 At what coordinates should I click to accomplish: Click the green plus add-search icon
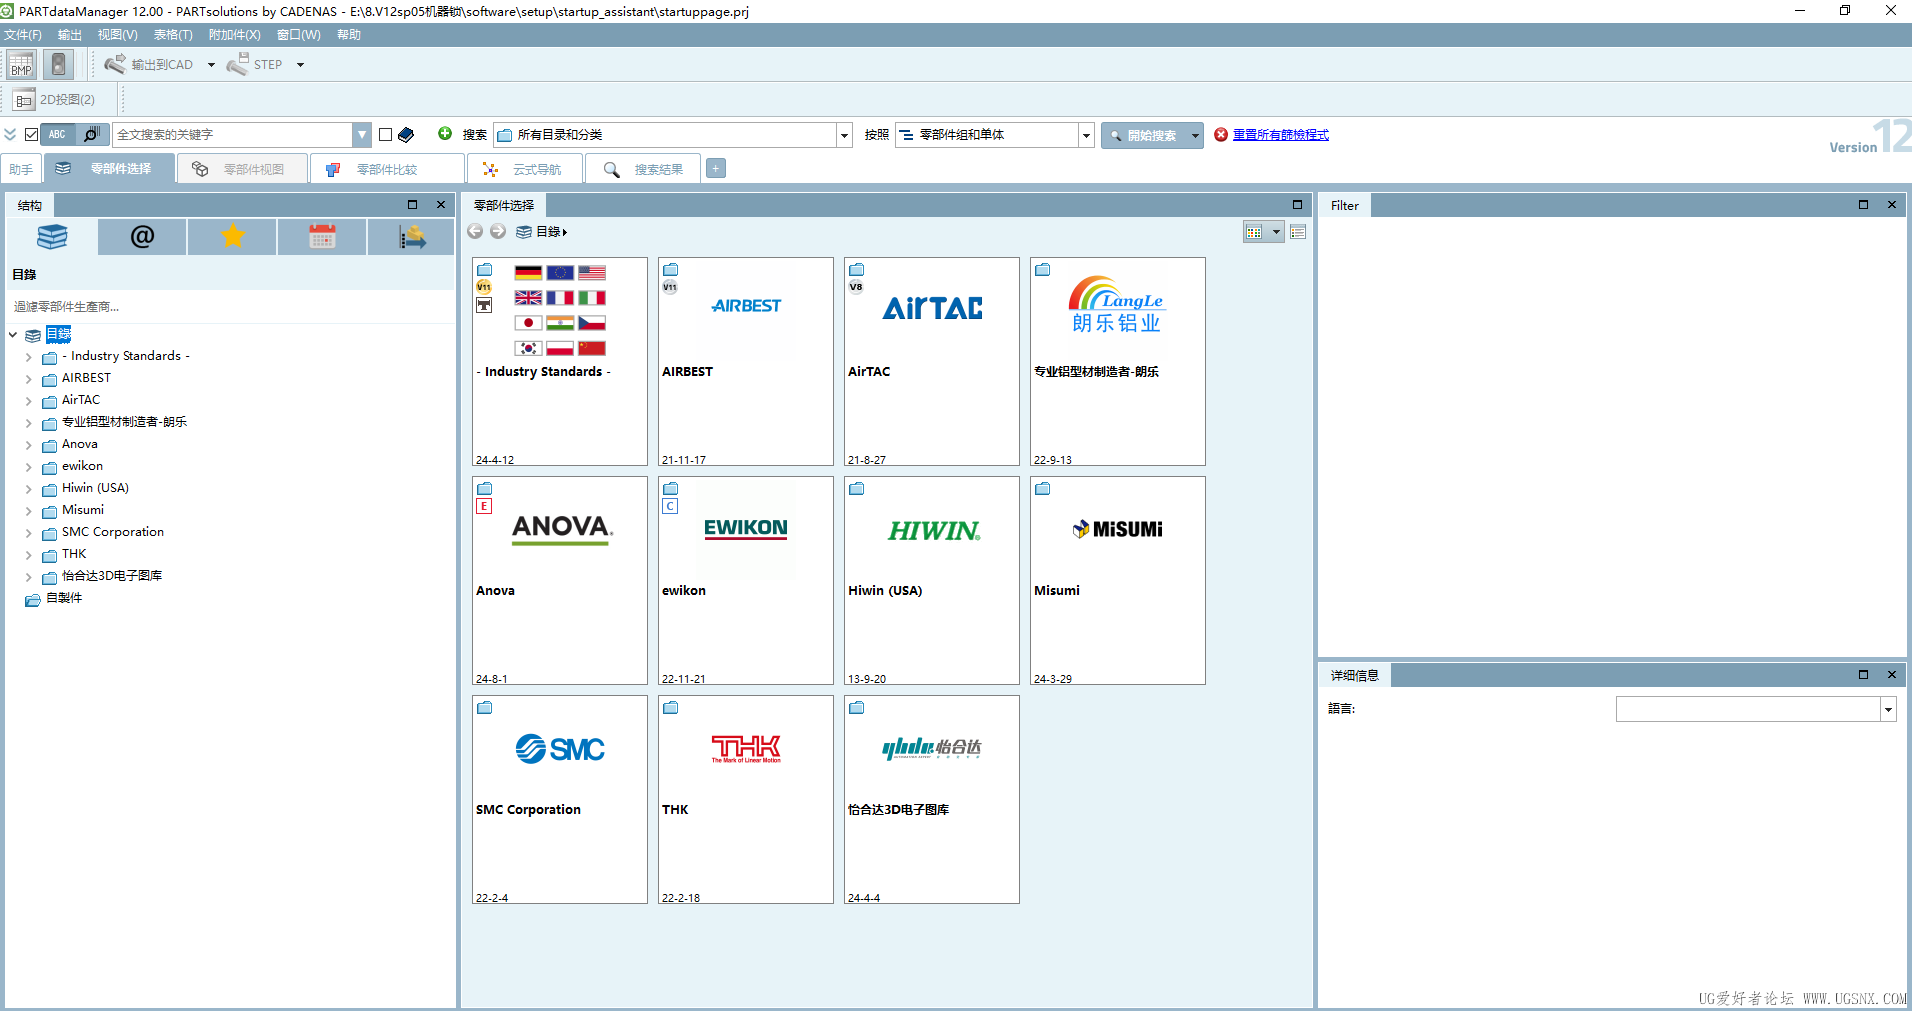click(x=445, y=134)
